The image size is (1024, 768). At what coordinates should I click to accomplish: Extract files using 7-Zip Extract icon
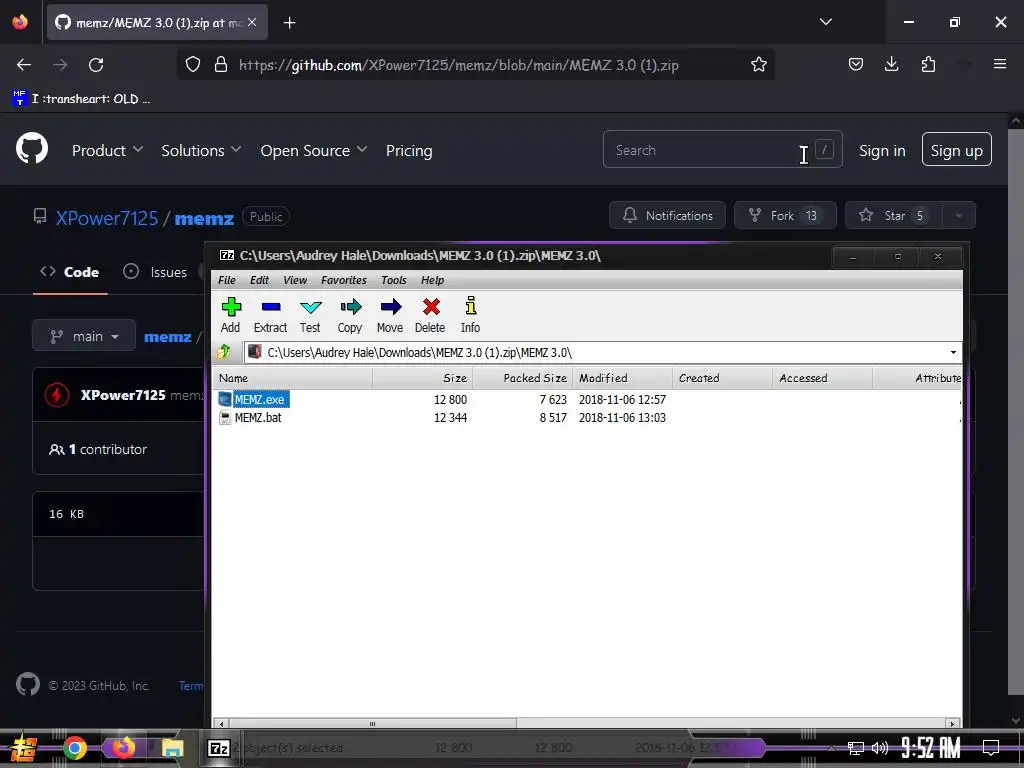[x=270, y=315]
